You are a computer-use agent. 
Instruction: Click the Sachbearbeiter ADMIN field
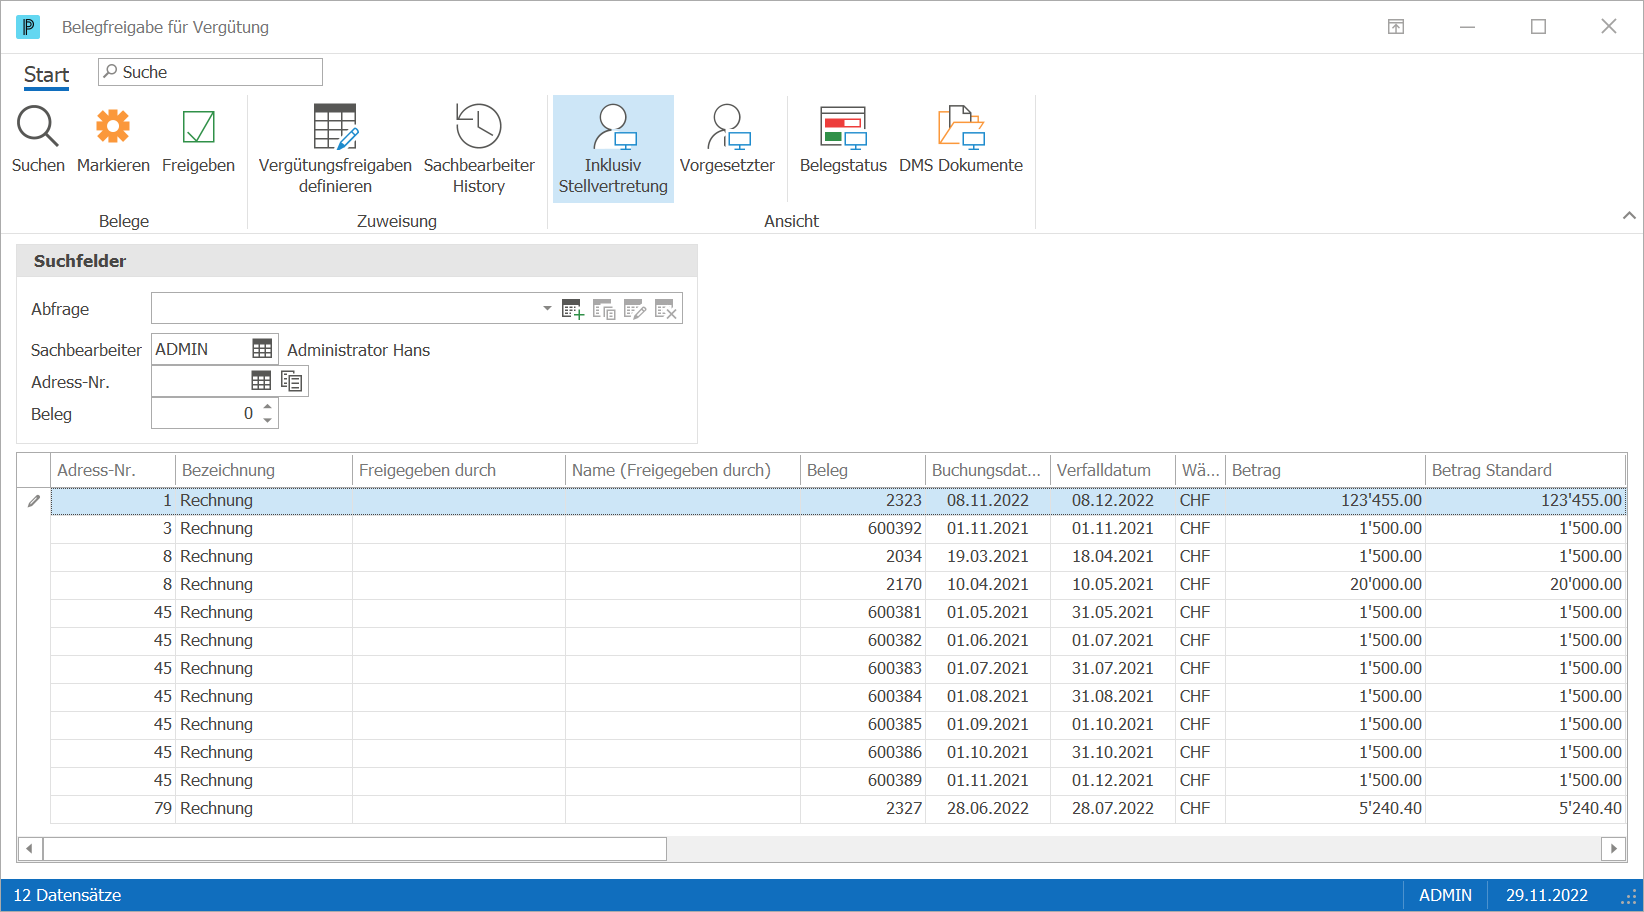click(x=200, y=349)
